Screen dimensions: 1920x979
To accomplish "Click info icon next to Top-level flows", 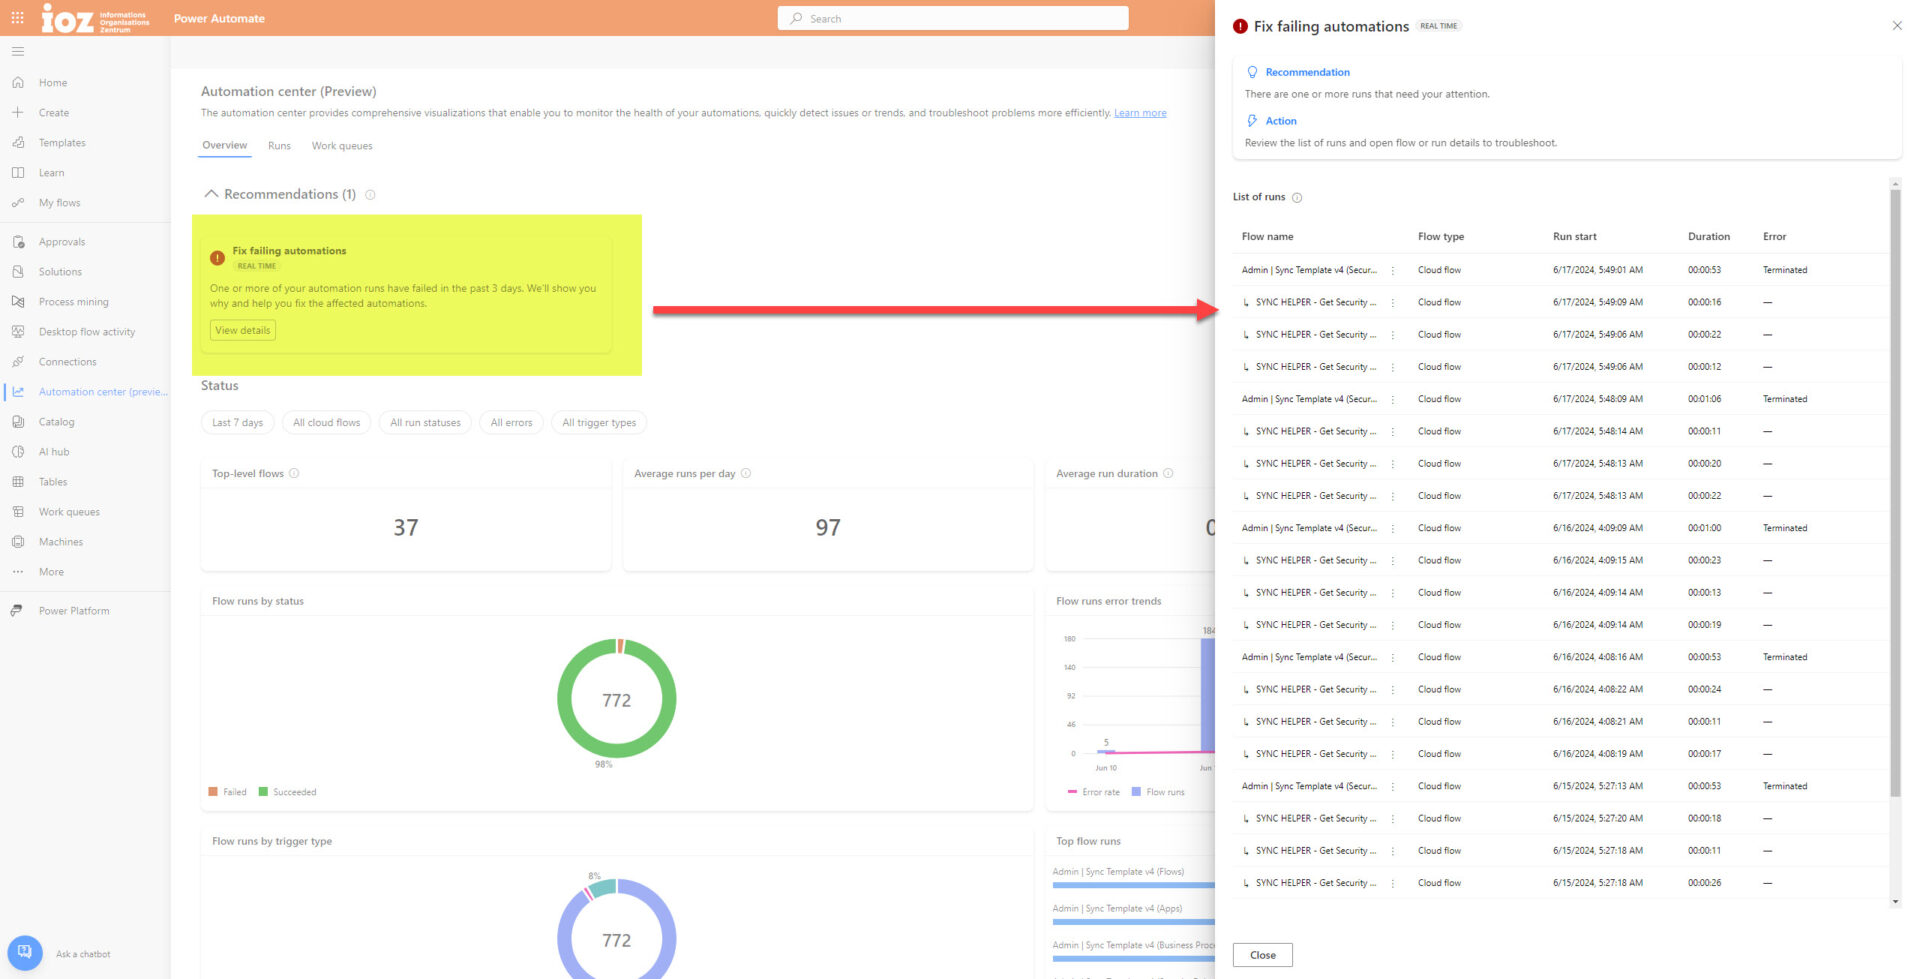I will click(294, 474).
